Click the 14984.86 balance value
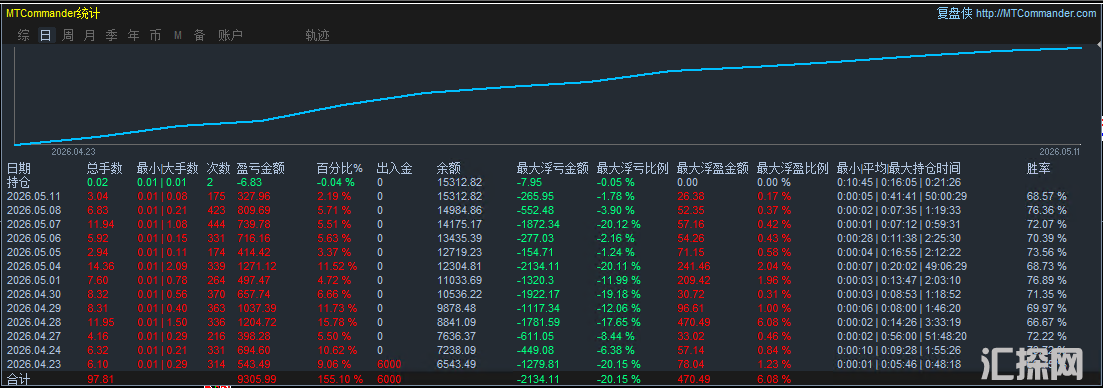 459,210
